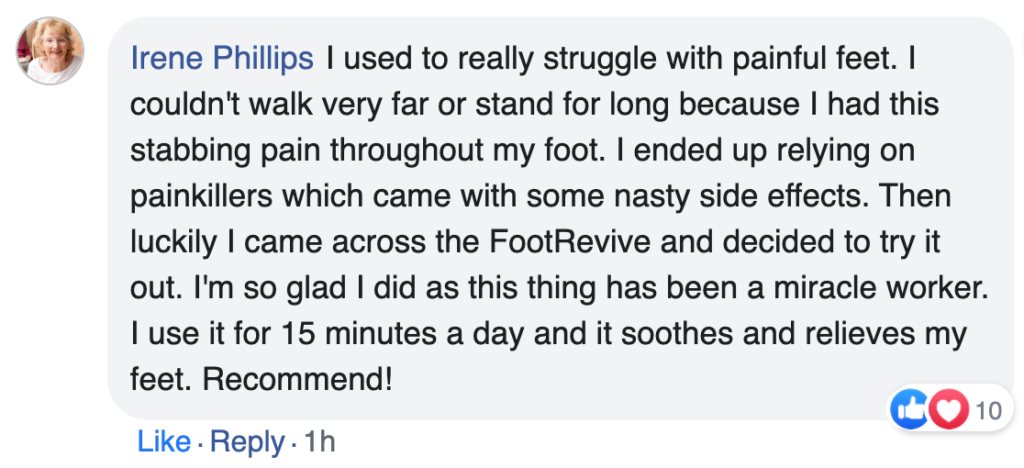The width and height of the screenshot is (1024, 468).
Task: Open the list of 10 reactions
Action: point(987,408)
